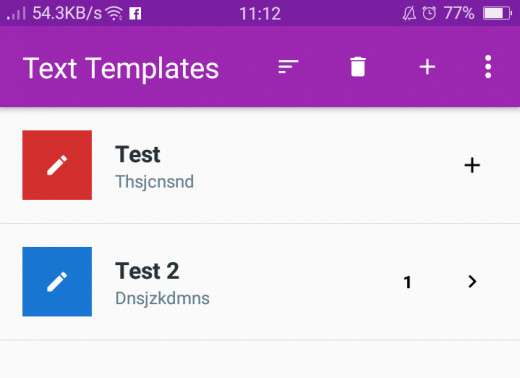Open the sort options icon
Viewport: 520px width, 378px height.
click(x=288, y=67)
